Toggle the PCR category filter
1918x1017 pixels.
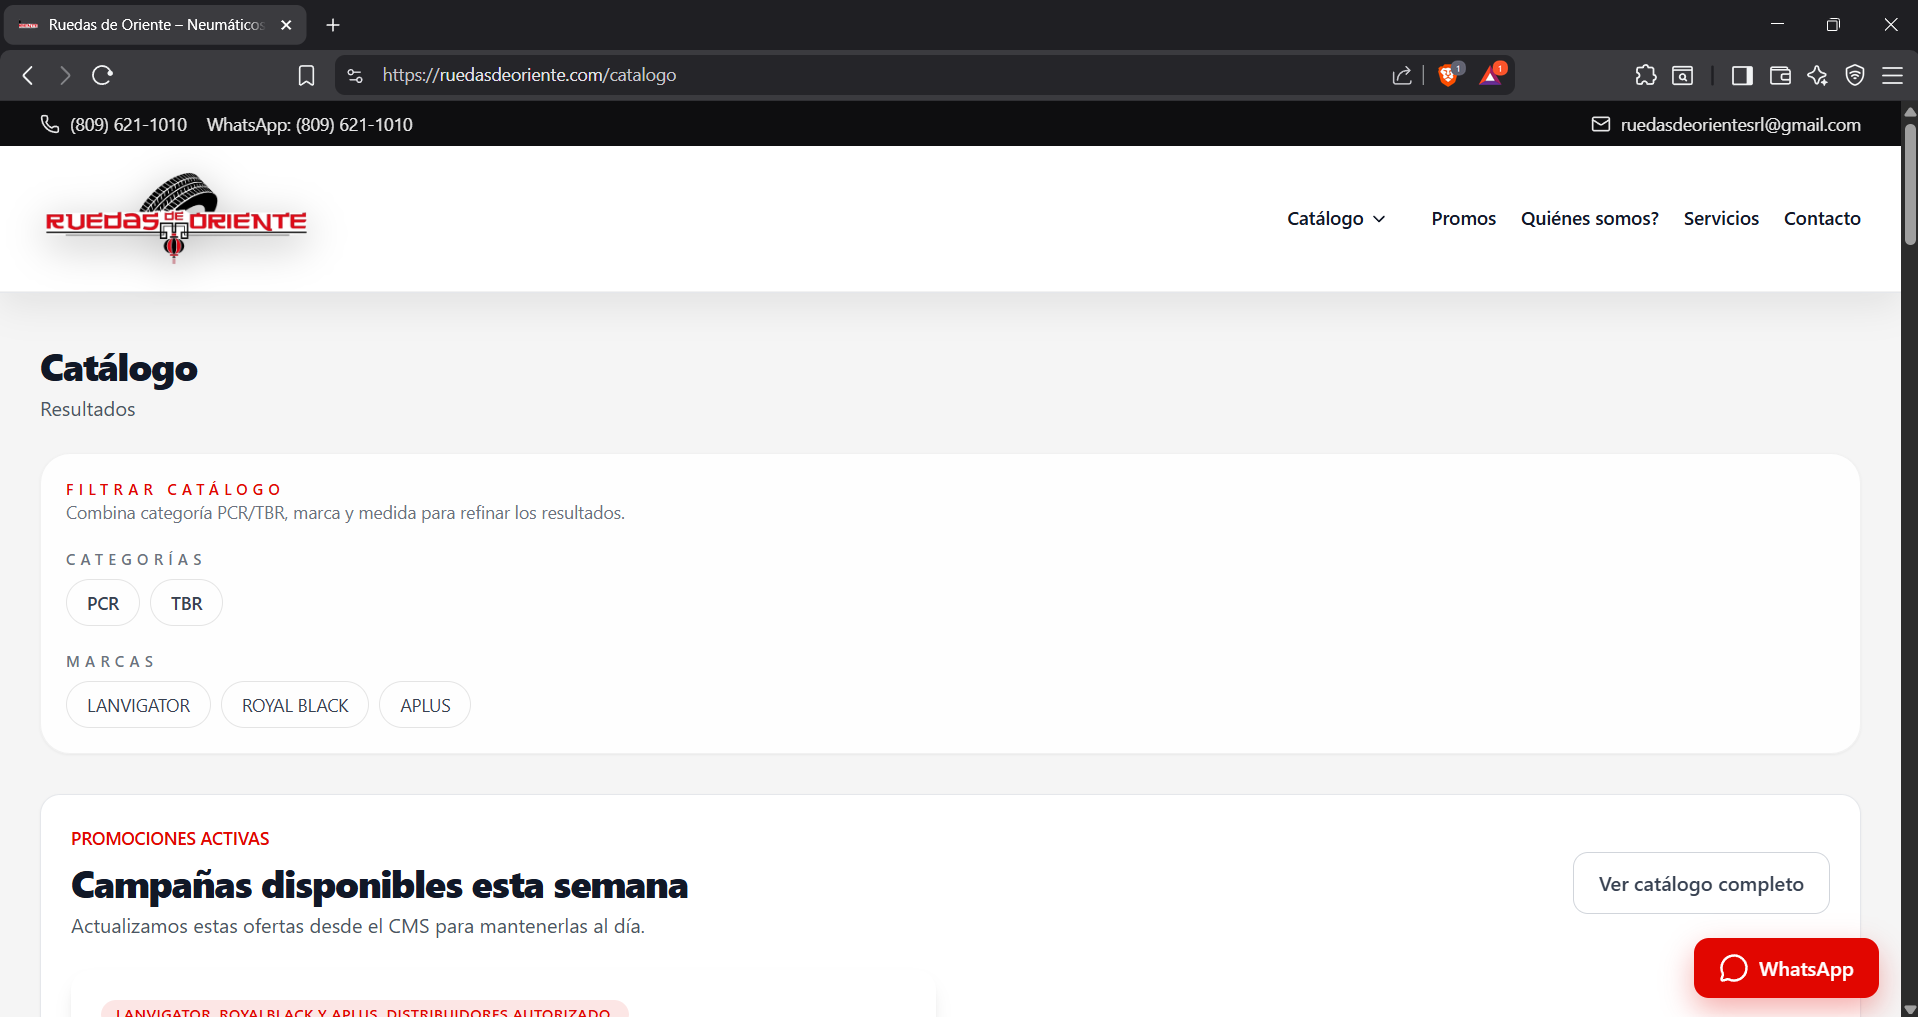click(103, 603)
